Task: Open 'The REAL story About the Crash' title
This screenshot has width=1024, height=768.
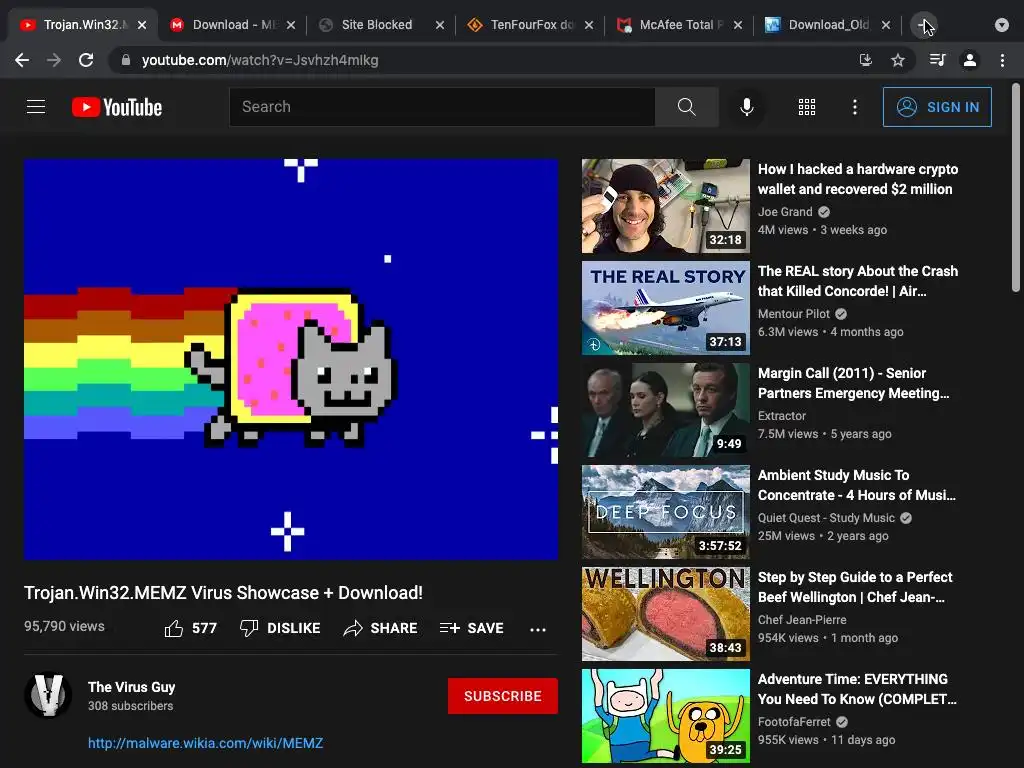Action: [x=857, y=281]
